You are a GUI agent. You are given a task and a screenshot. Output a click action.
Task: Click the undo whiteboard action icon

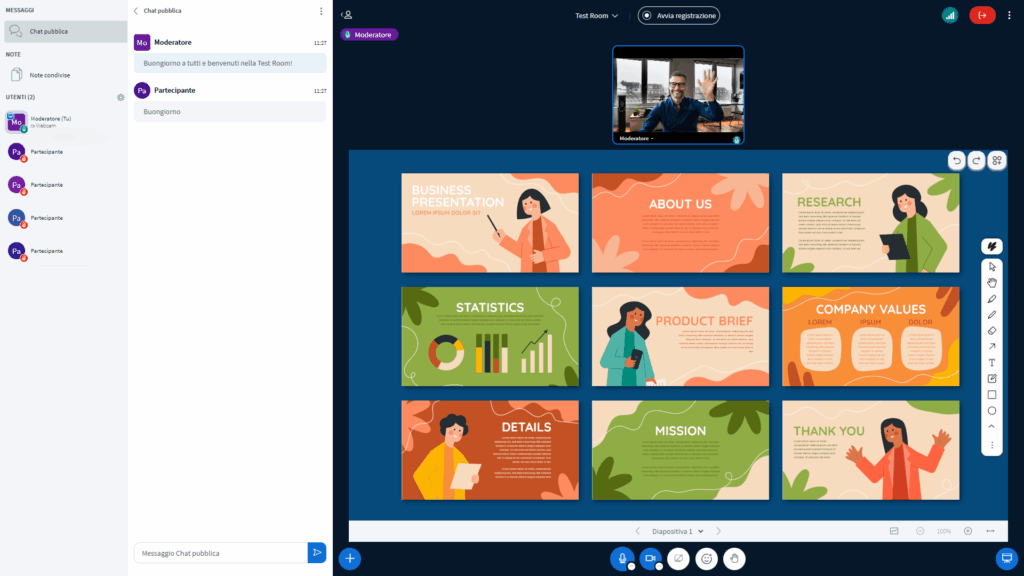pyautogui.click(x=956, y=160)
